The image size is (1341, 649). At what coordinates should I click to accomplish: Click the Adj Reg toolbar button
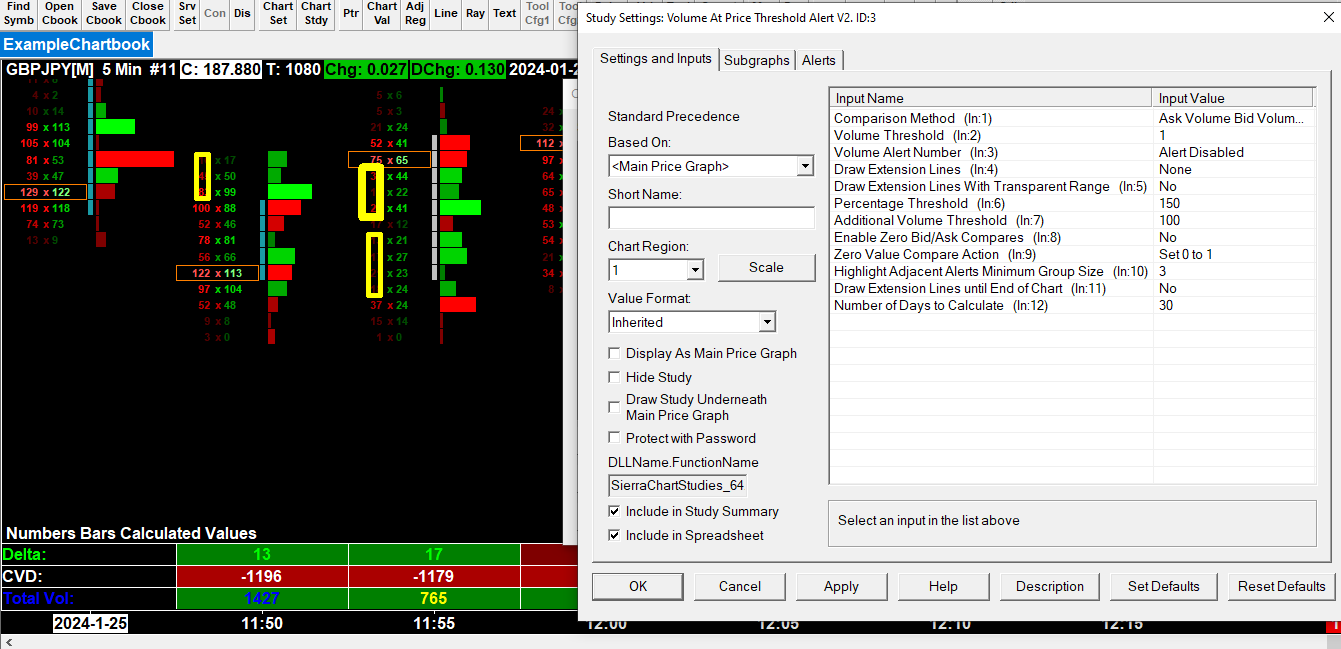point(416,13)
